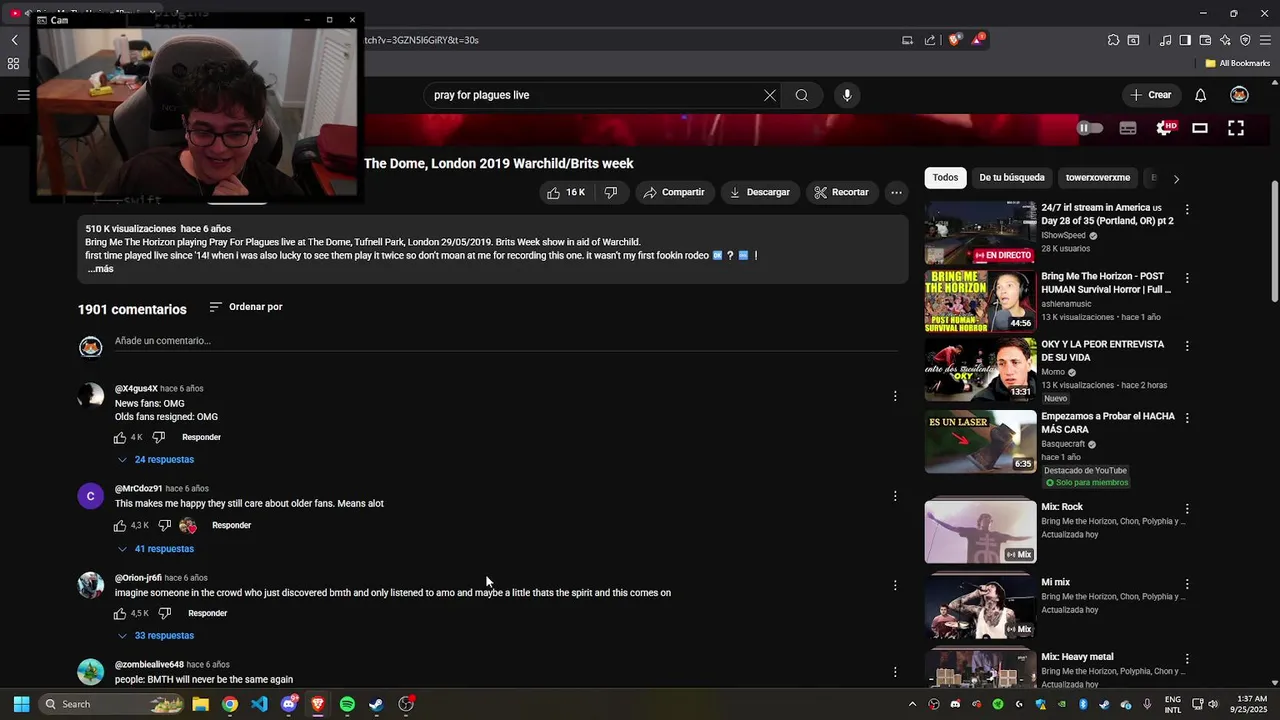Image resolution: width=1280 pixels, height=720 pixels.
Task: Like the MrCdoz91 comment with 4,3 K
Action: pos(120,526)
